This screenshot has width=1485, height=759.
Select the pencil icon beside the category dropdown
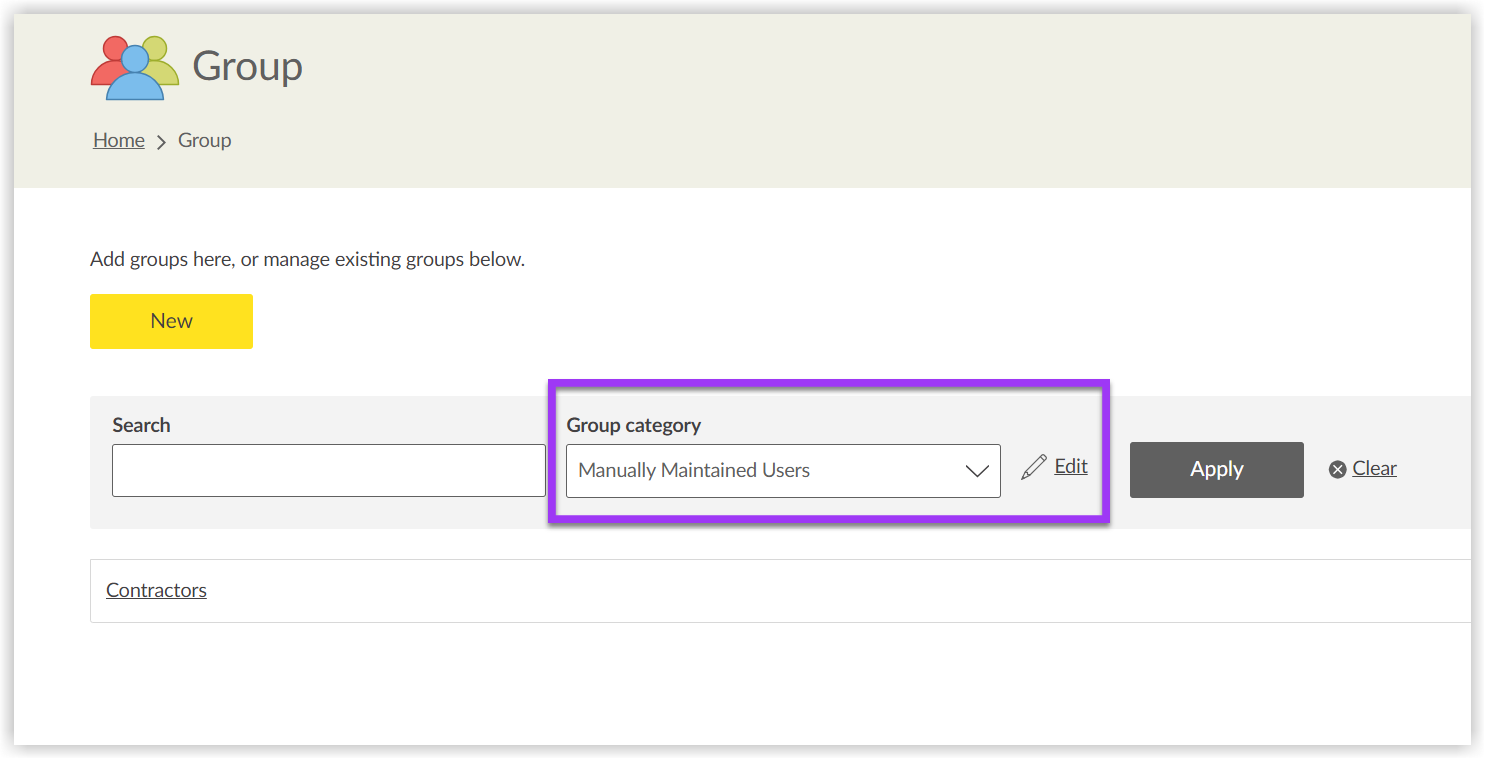pos(1034,466)
